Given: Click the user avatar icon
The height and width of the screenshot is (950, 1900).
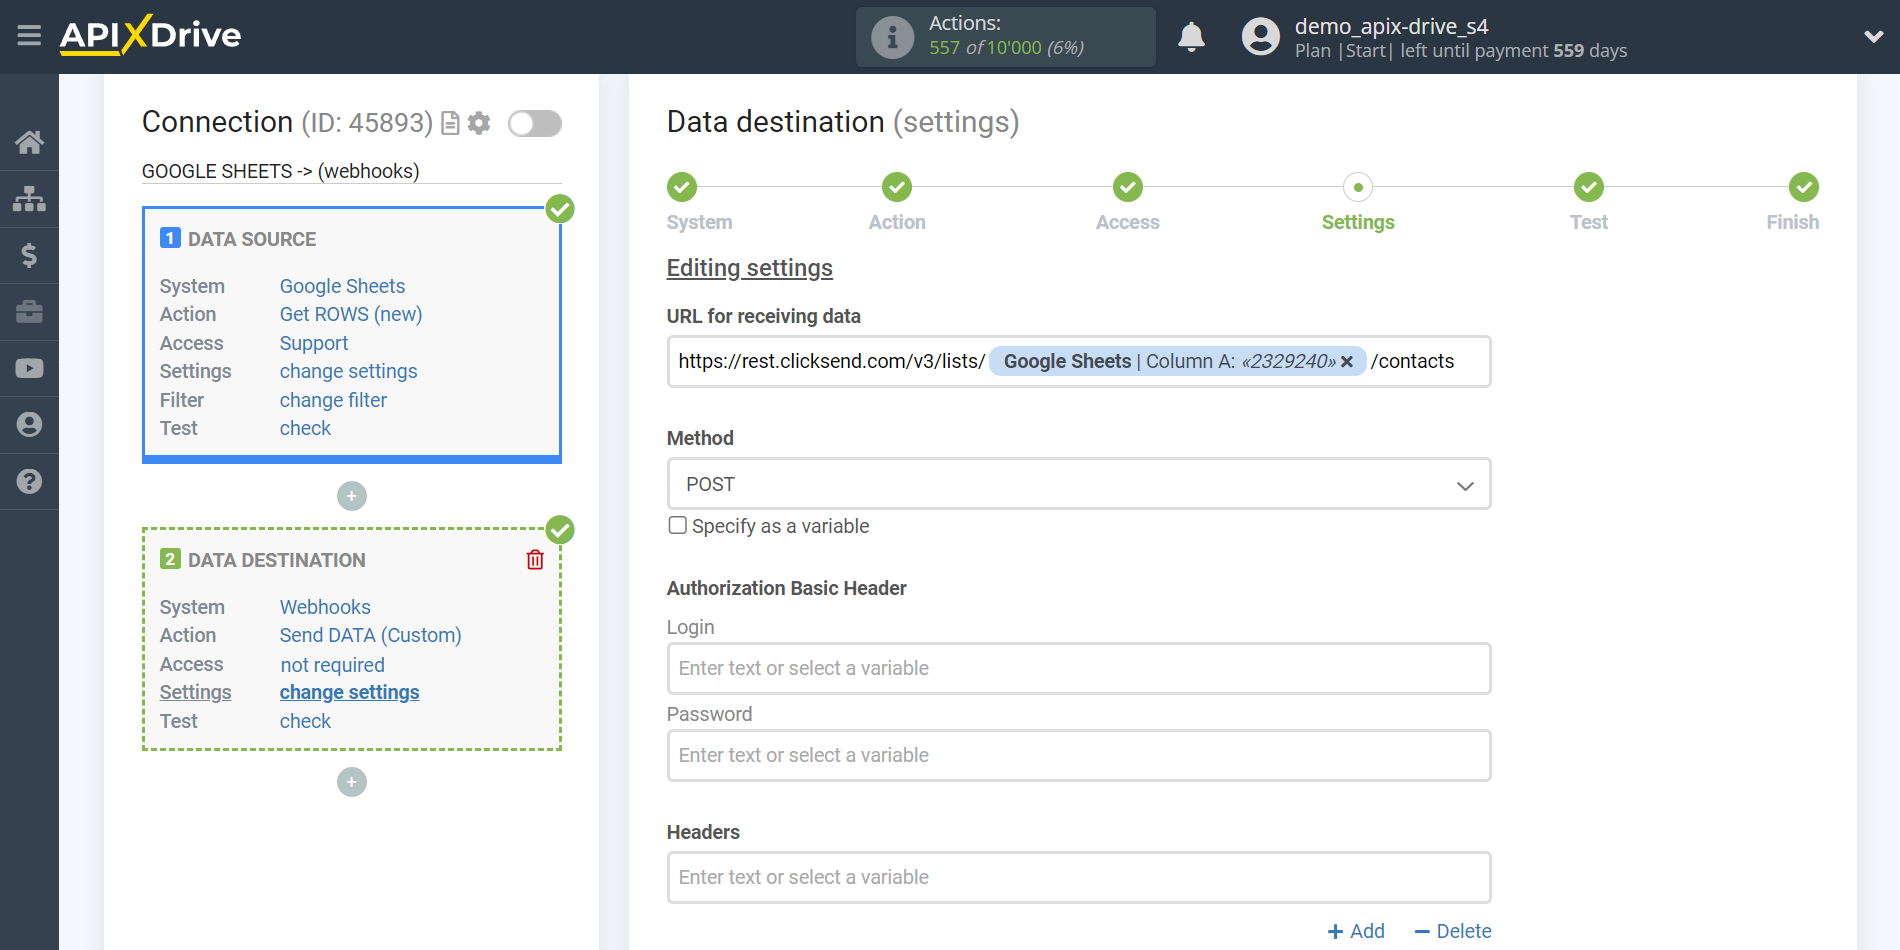Looking at the screenshot, I should tap(1260, 37).
